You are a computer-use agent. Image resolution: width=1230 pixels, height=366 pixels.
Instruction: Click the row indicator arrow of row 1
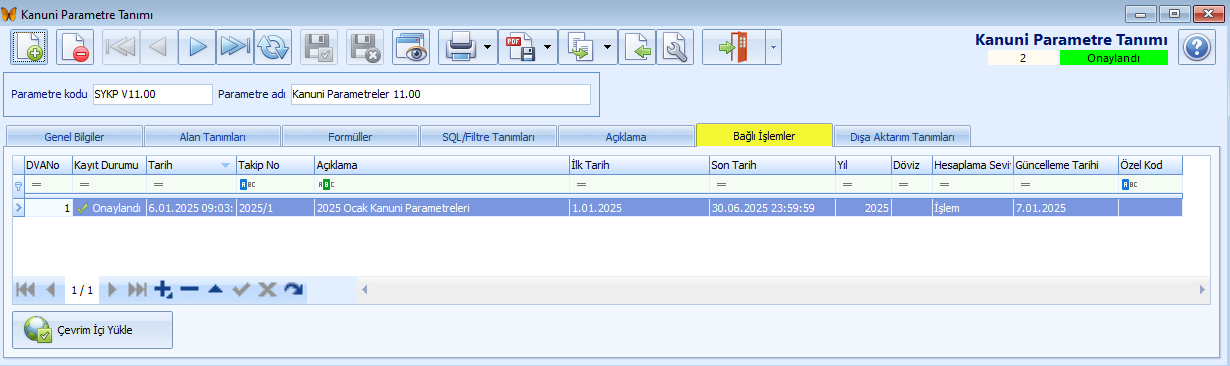[x=18, y=208]
